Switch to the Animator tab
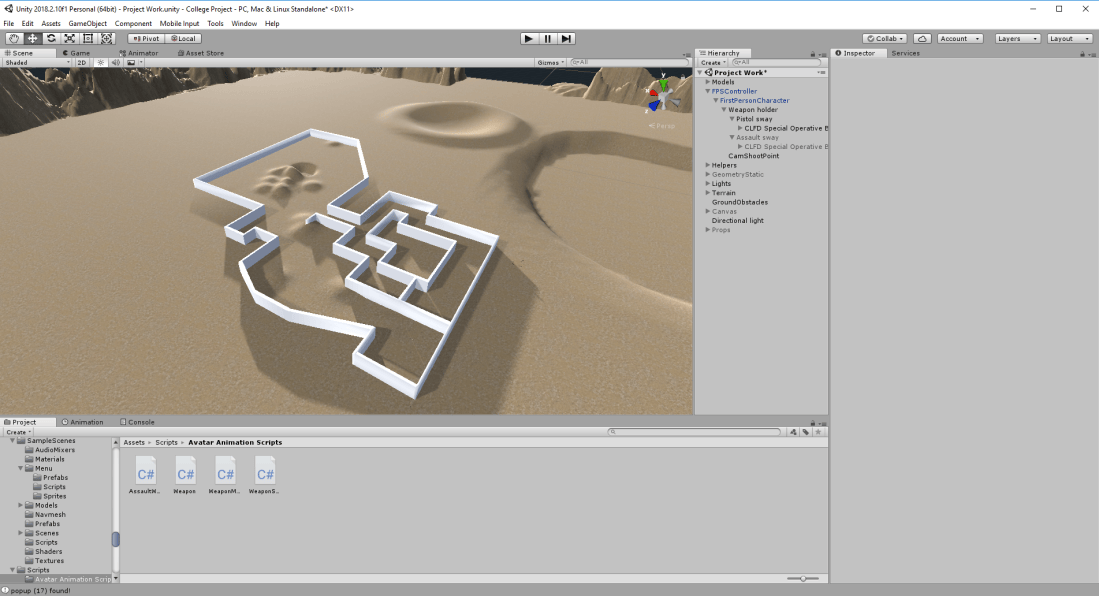Image resolution: width=1099 pixels, height=596 pixels. 139,53
